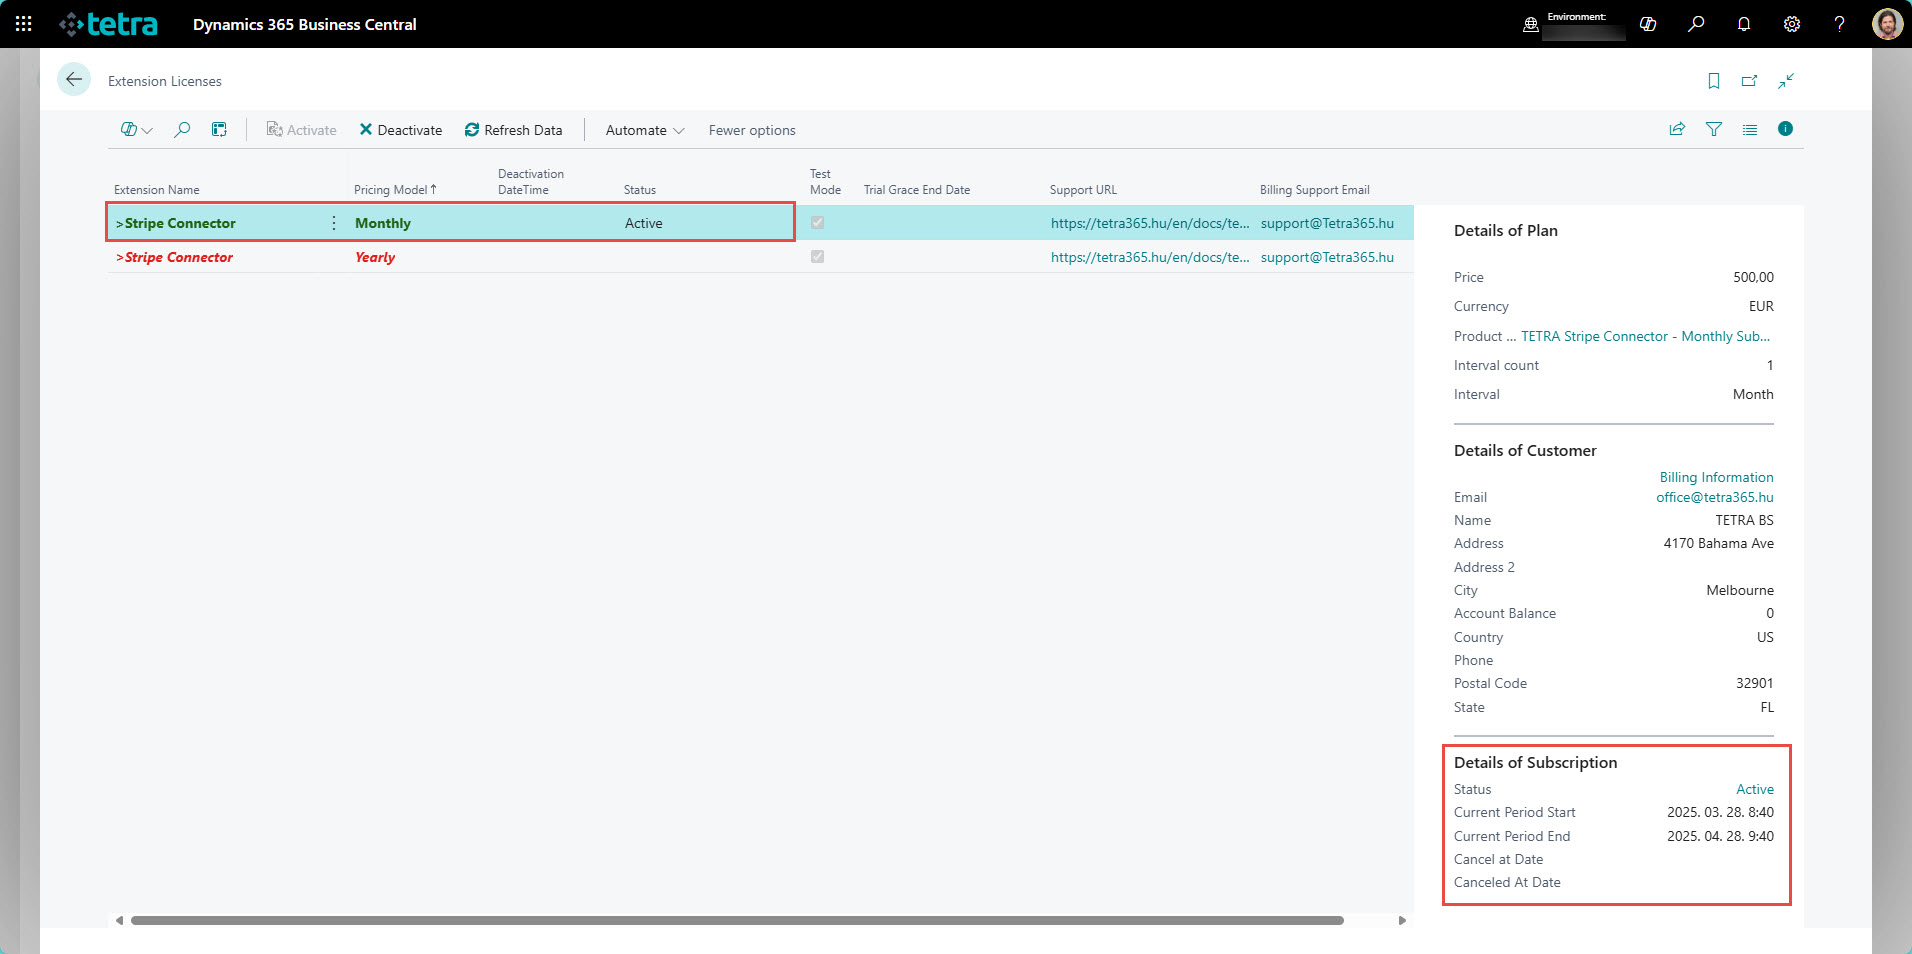Open the Billing Information link

1716,477
